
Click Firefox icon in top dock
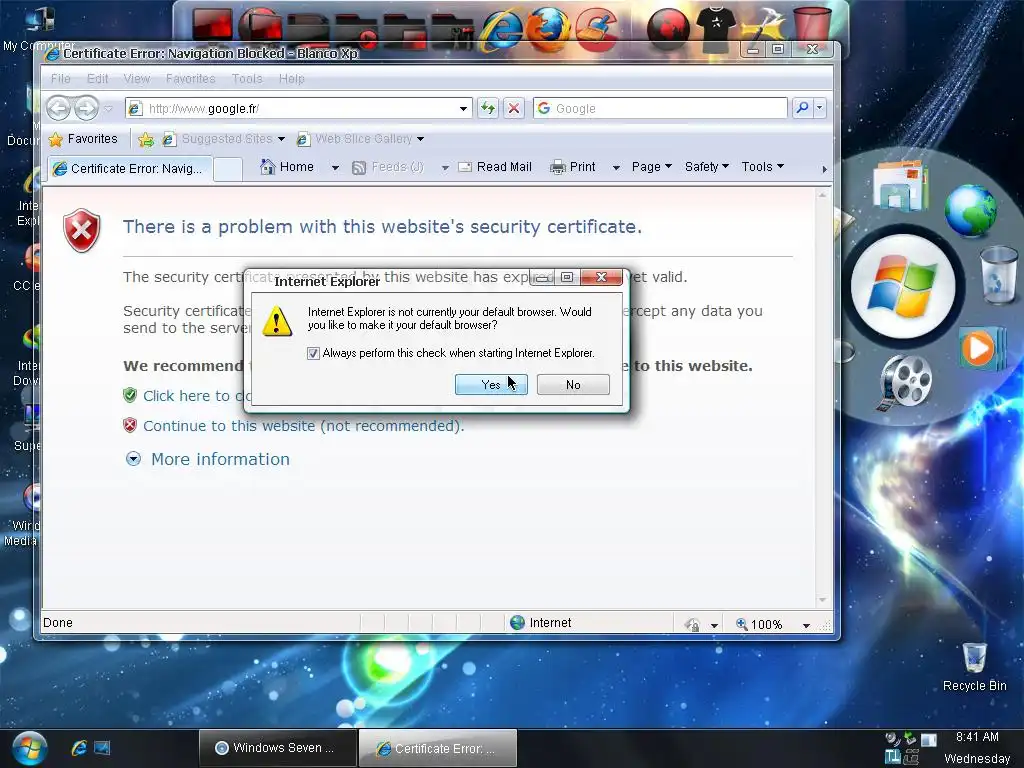547,28
